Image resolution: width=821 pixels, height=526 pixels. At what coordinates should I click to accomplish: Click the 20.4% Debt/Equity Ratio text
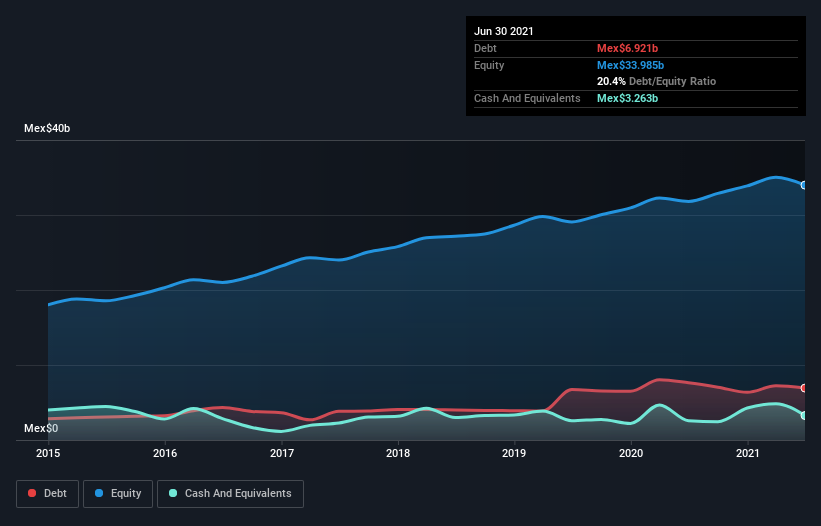(657, 81)
